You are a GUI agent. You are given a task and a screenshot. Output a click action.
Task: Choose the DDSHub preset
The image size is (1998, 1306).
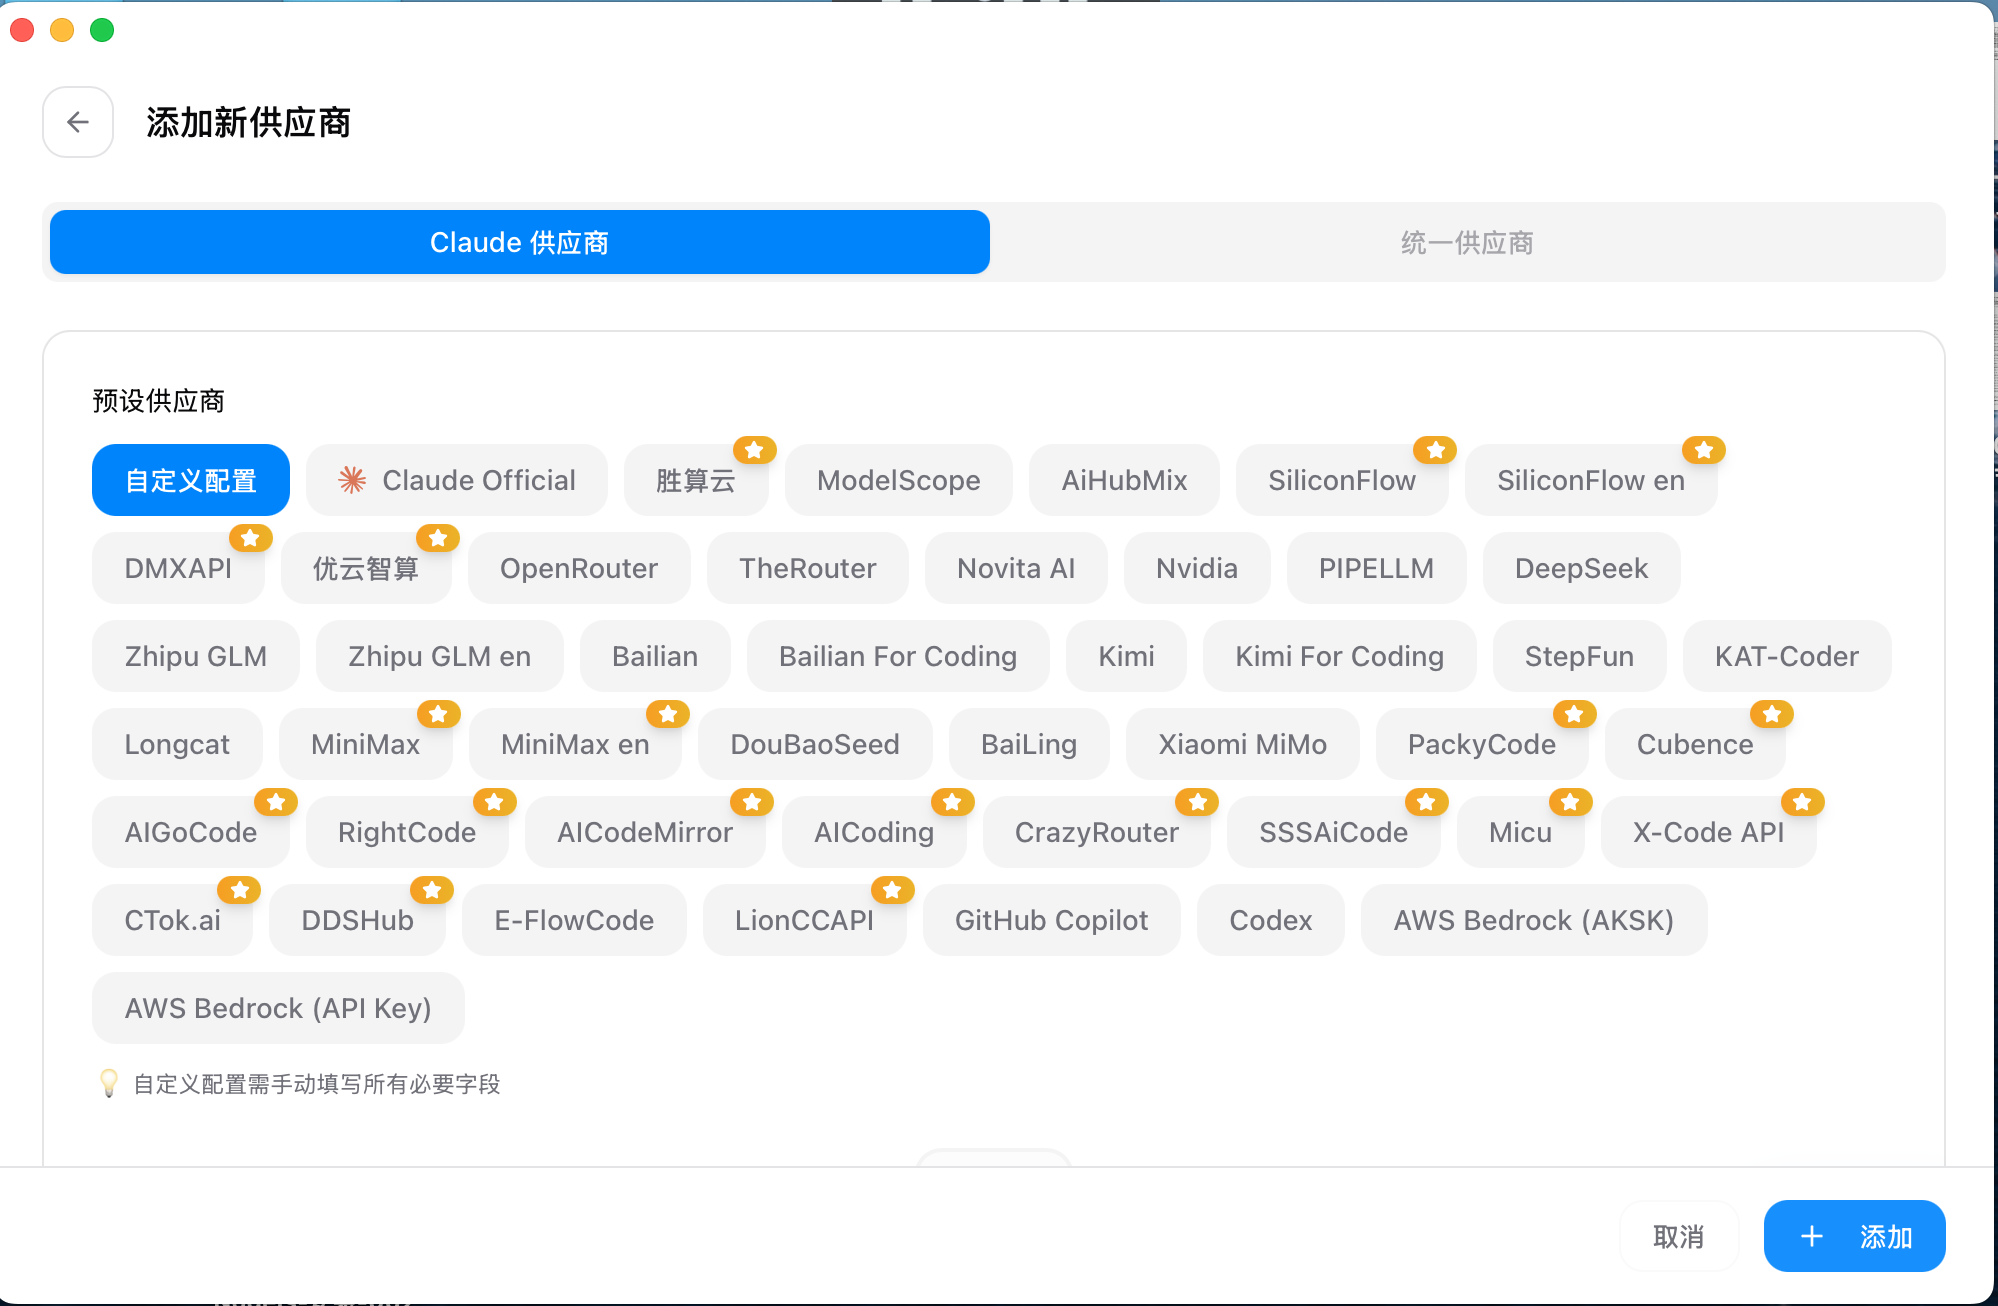358,920
